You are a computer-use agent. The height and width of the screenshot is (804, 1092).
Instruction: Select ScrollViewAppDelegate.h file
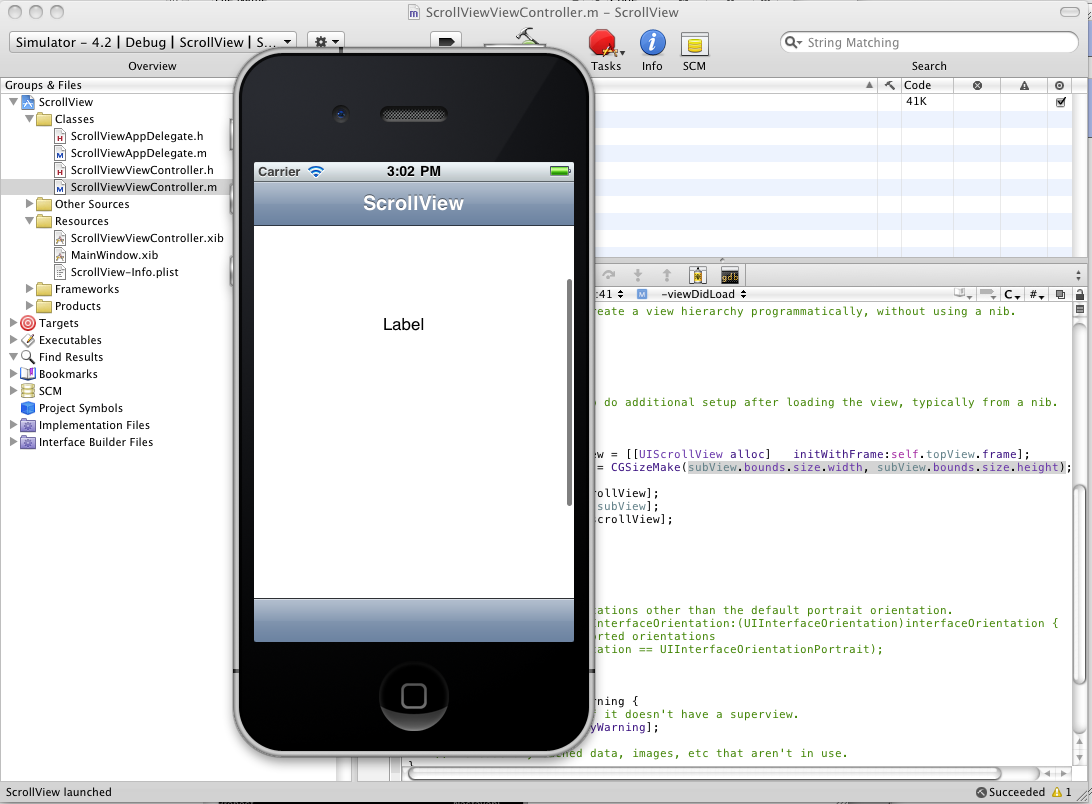pos(136,137)
